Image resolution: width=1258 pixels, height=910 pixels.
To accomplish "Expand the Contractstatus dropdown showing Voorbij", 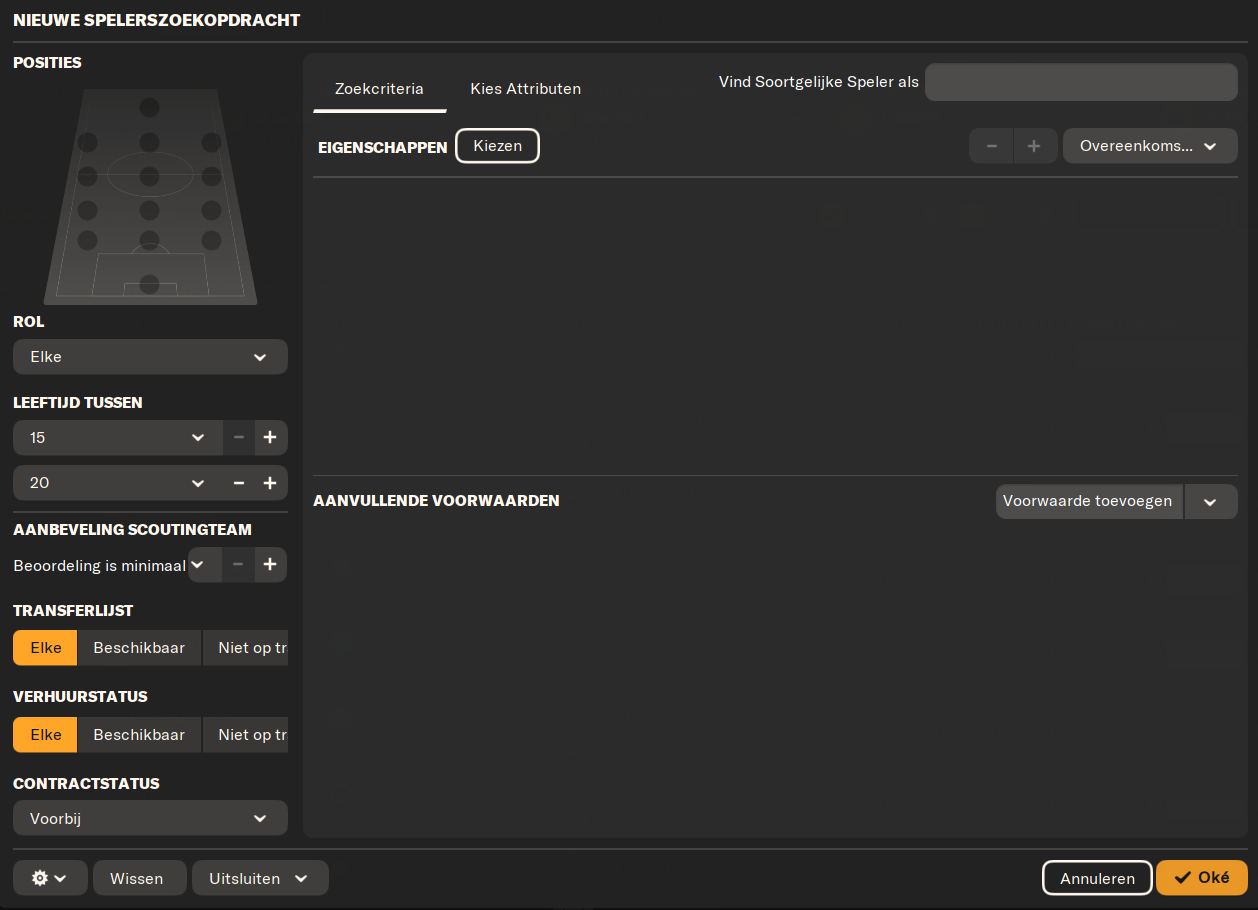I will click(150, 818).
